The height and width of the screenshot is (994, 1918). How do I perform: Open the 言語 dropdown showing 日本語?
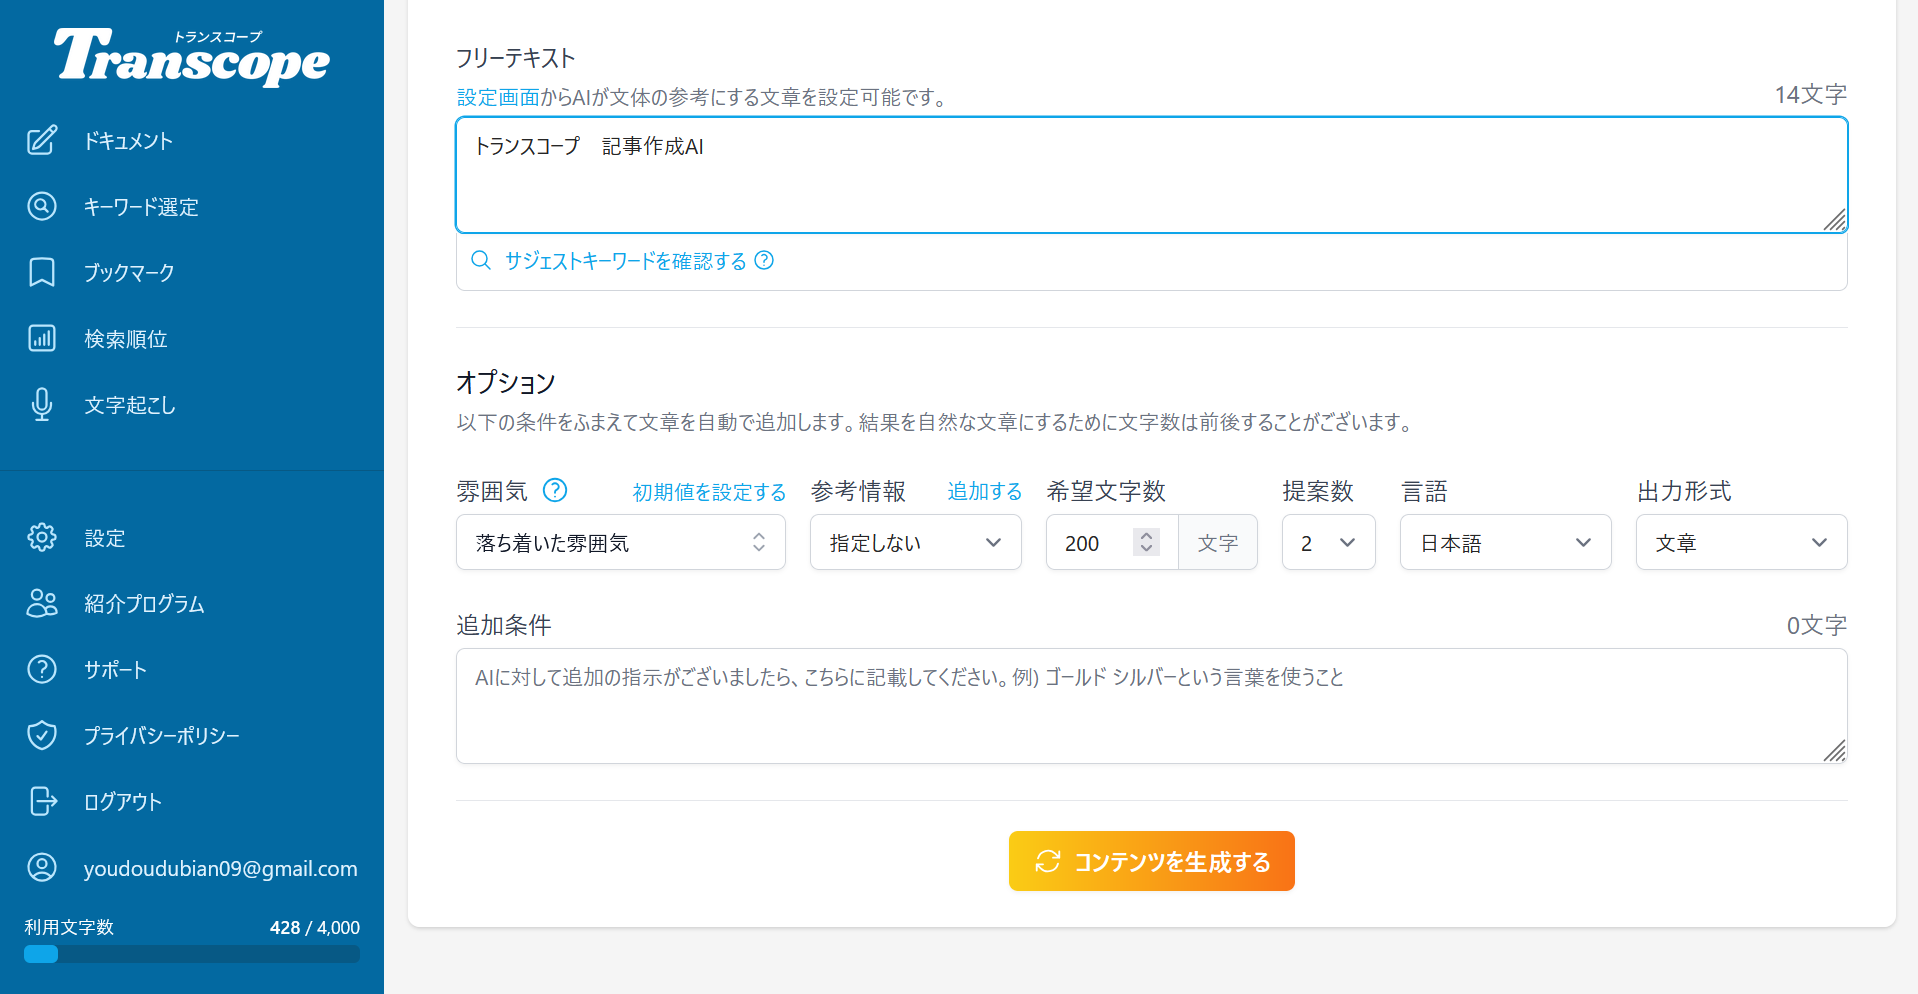(x=1505, y=542)
